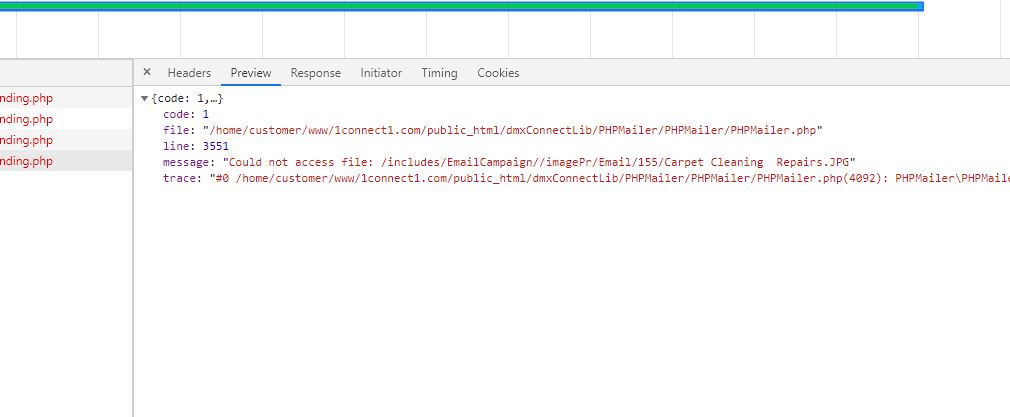
Task: Click the green timeline overview bar
Action: point(460,6)
